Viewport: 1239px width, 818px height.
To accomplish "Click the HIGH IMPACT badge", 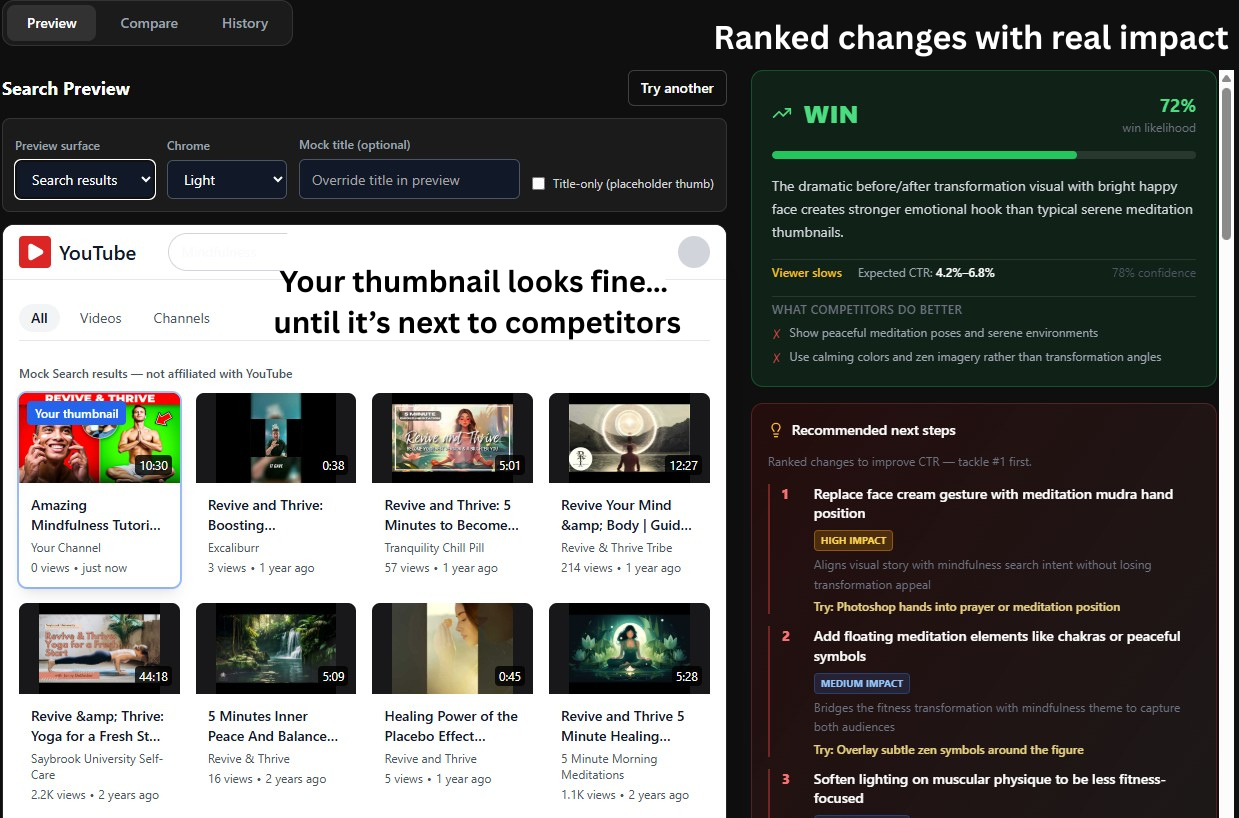I will coord(853,540).
